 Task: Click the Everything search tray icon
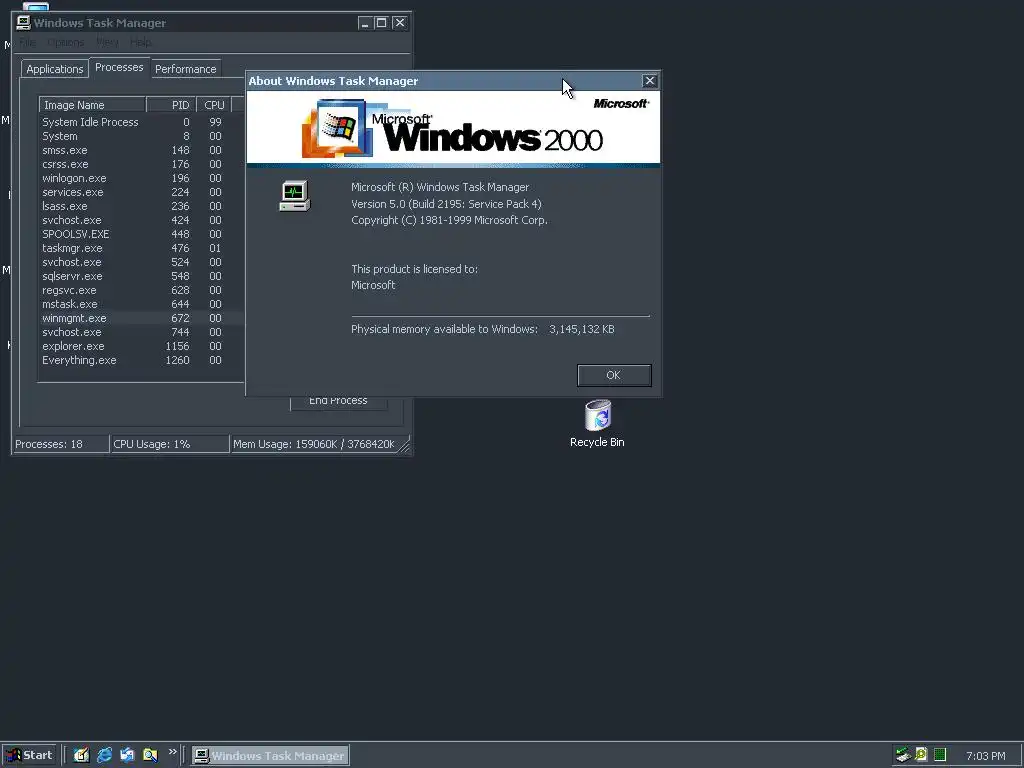921,754
